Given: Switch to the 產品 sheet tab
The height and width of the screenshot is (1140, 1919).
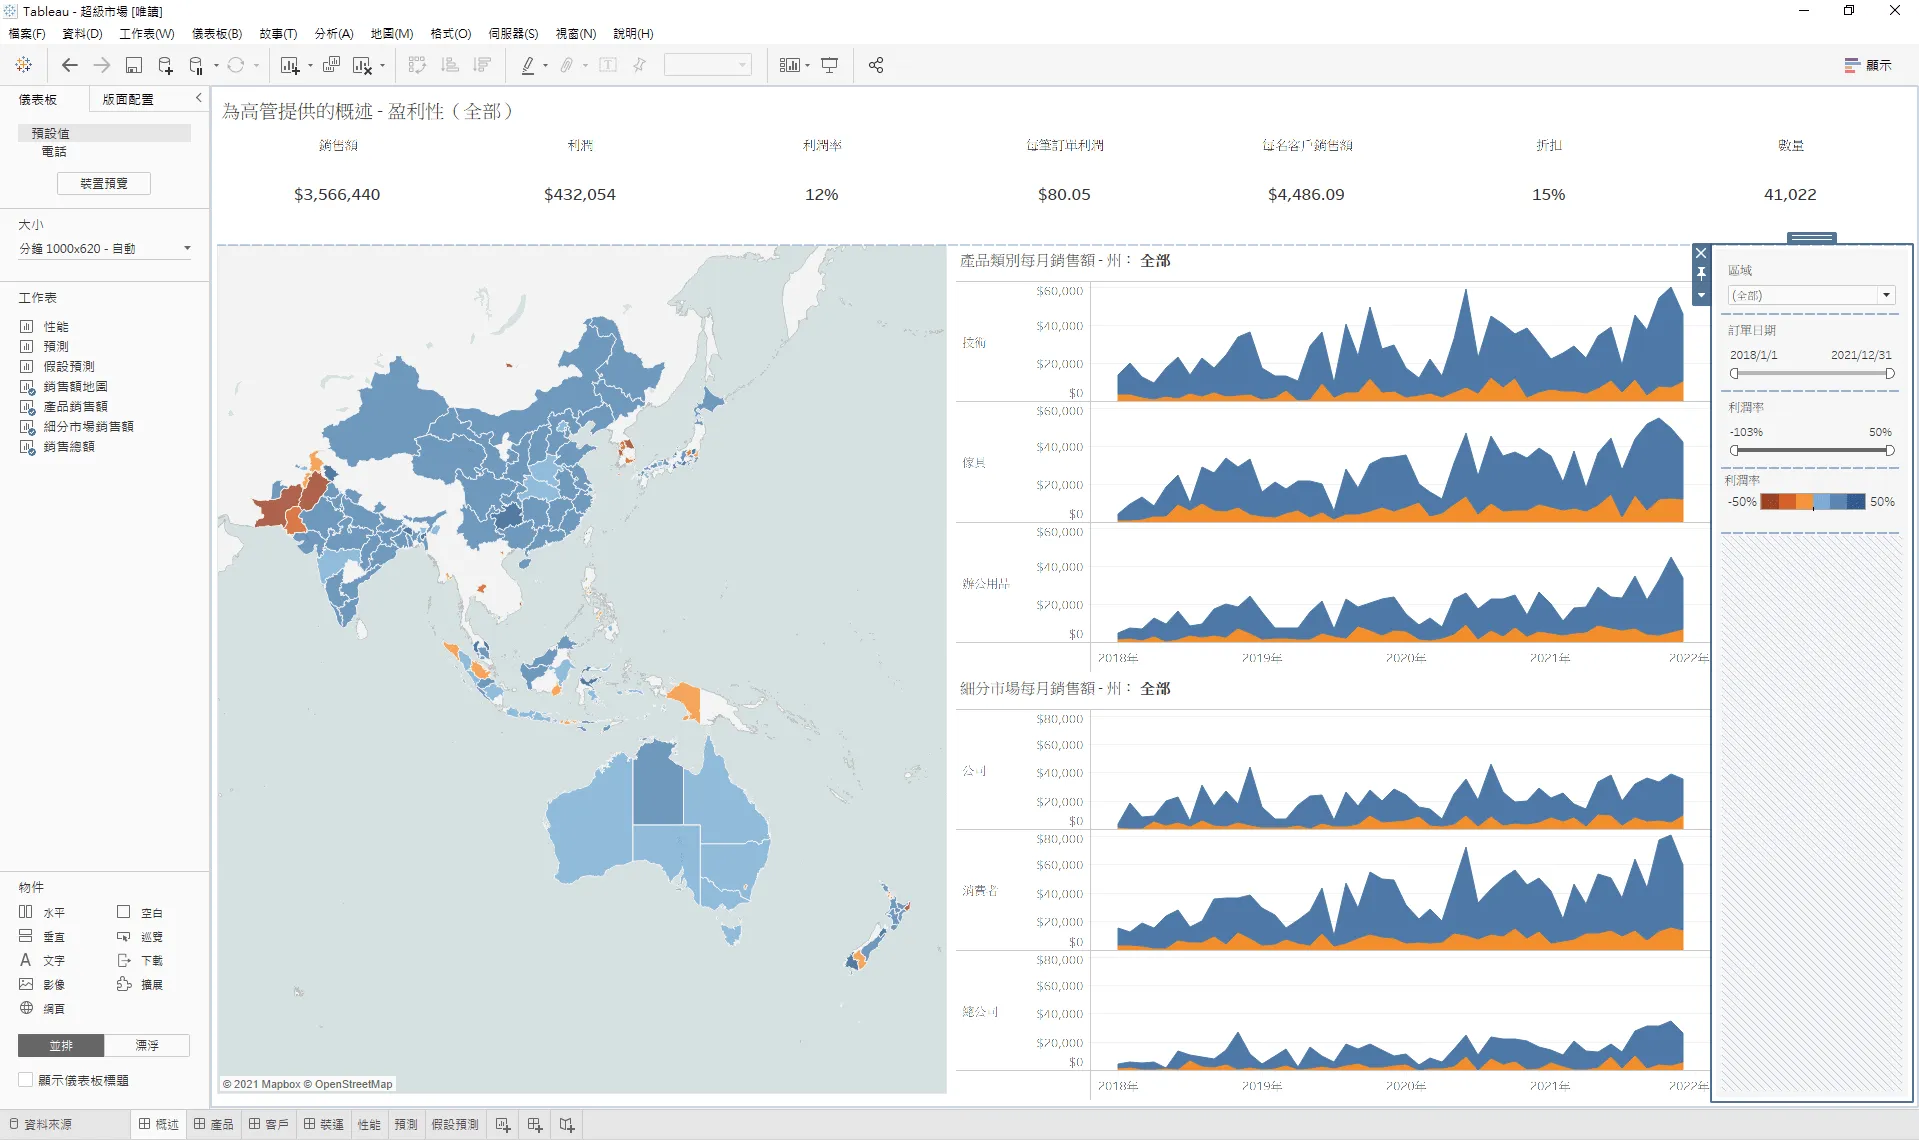Looking at the screenshot, I should click(x=214, y=1125).
